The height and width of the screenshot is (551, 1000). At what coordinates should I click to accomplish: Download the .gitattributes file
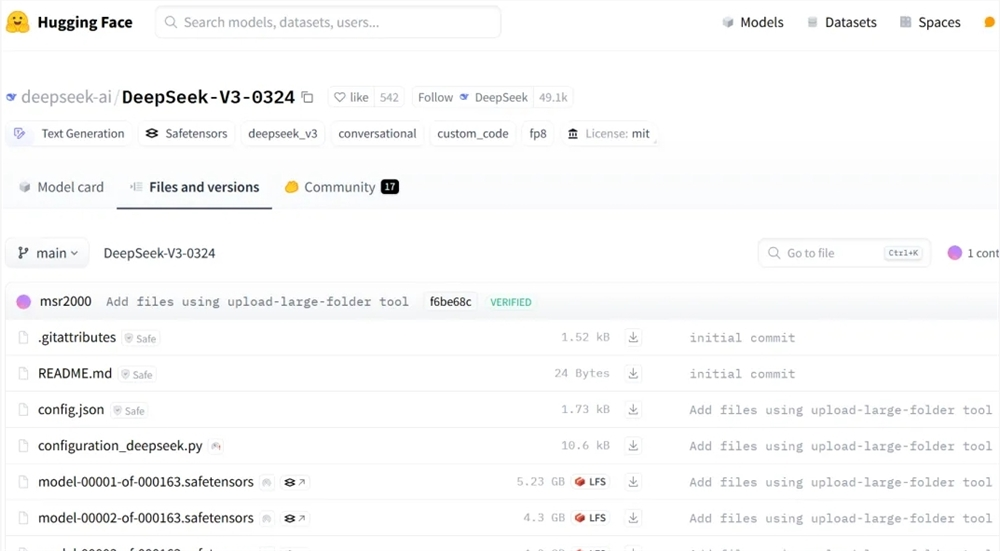pyautogui.click(x=633, y=337)
